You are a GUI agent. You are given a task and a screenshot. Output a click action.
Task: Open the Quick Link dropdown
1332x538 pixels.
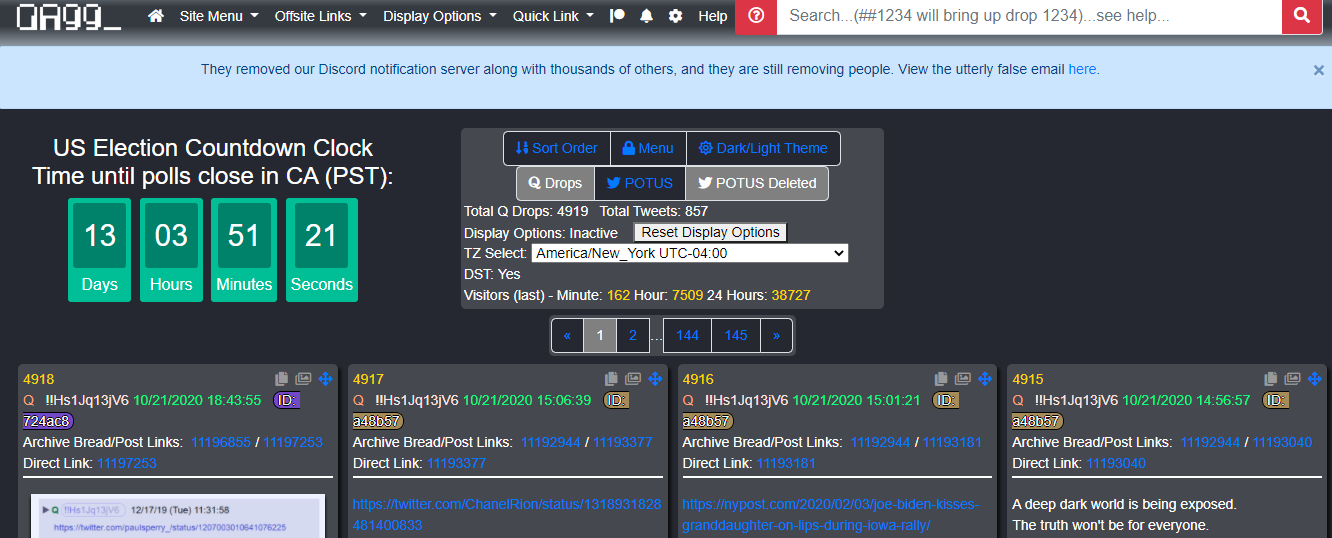553,16
